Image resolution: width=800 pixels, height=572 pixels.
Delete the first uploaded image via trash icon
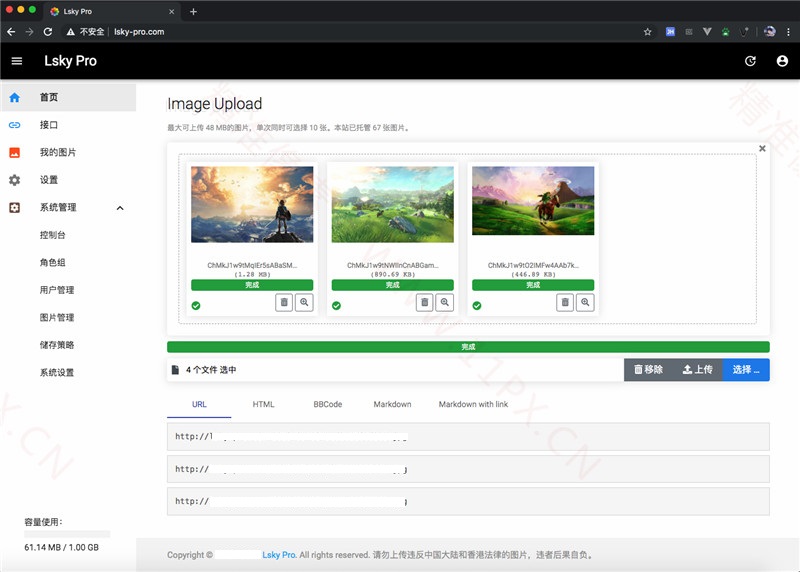(284, 302)
